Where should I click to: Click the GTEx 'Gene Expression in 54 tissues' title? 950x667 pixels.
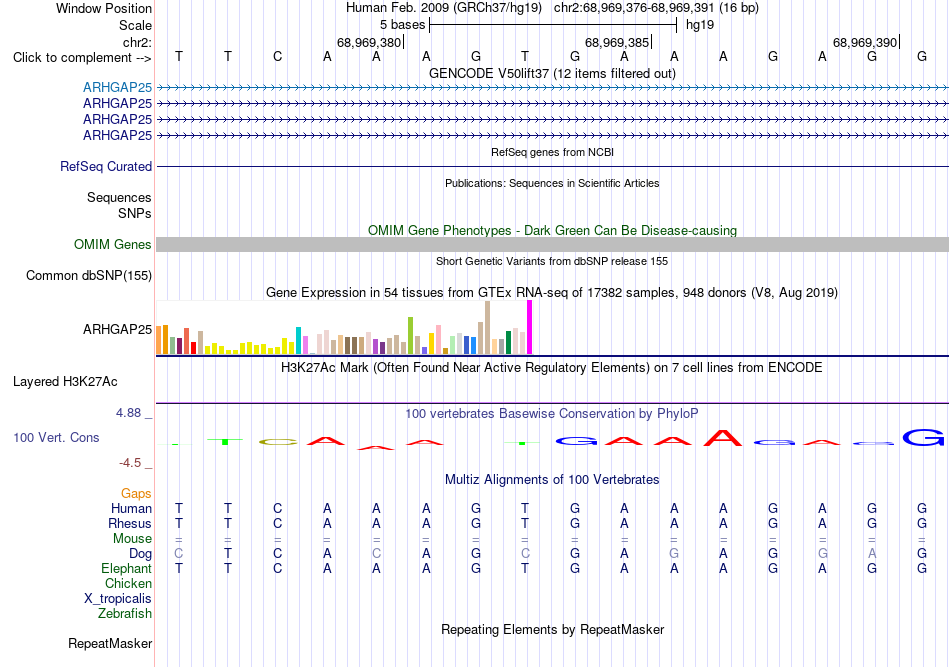tap(552, 293)
